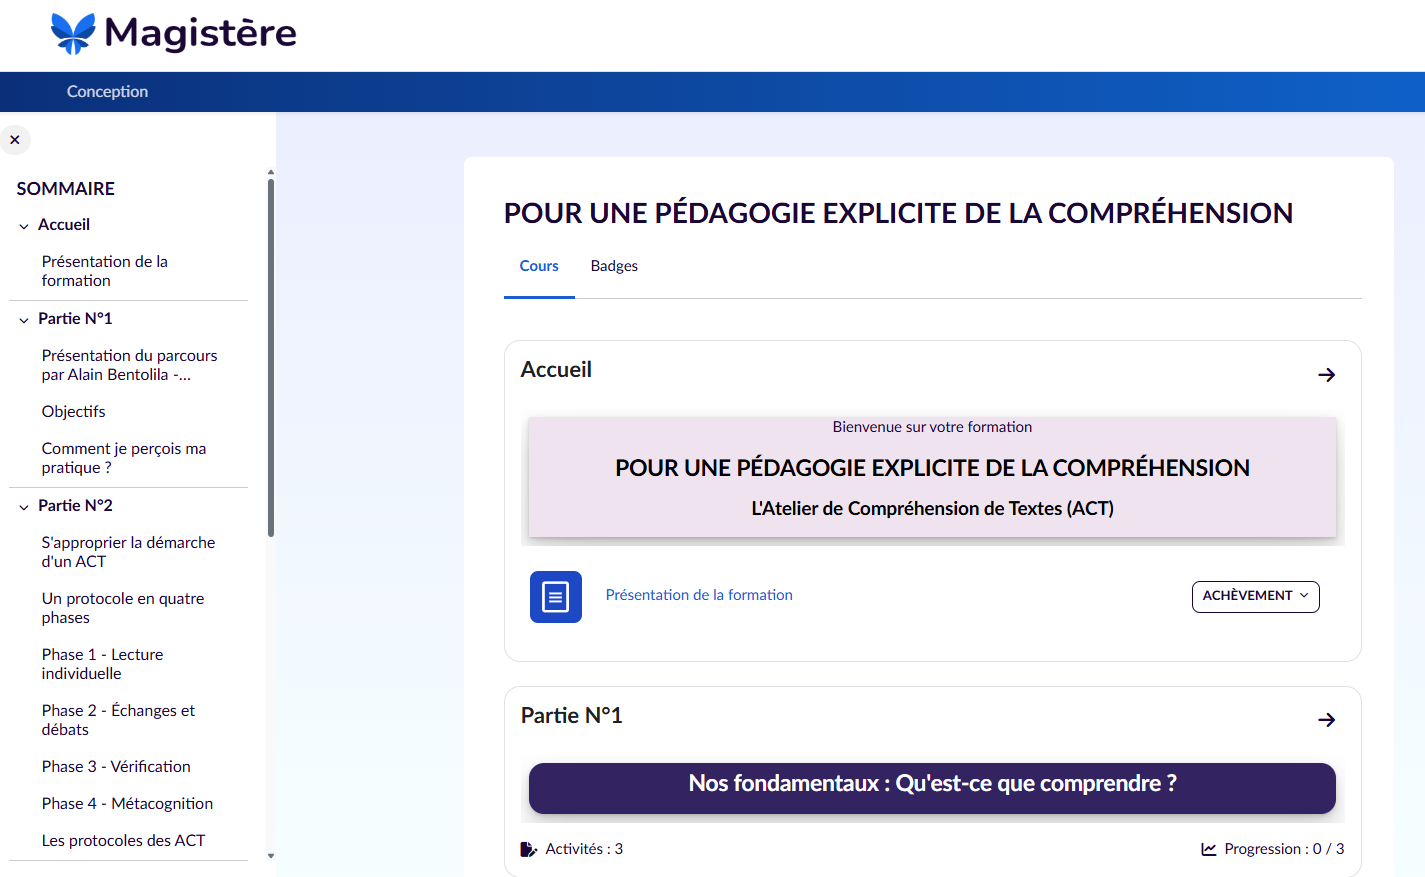The height and width of the screenshot is (877, 1425).
Task: Open S'approprier la démarche d'un ACT
Action: 128,551
